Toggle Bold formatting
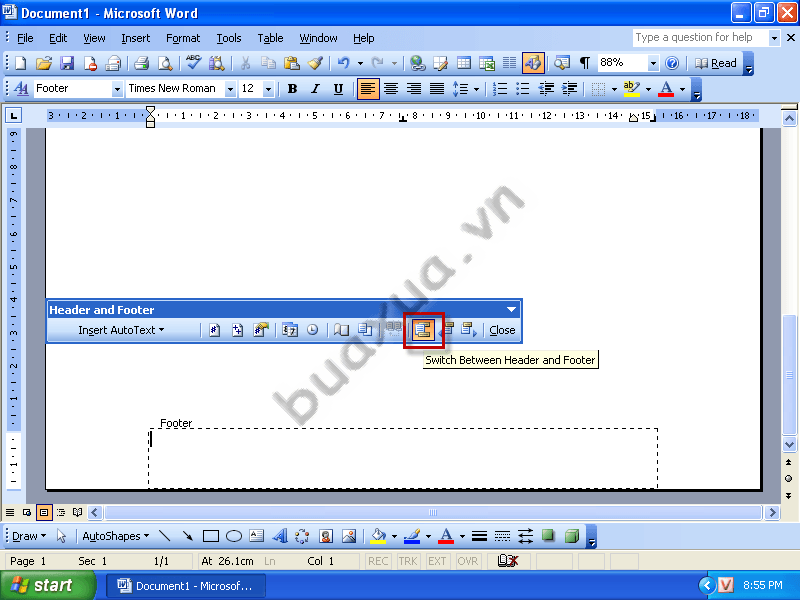Screen dimensions: 800x600 pos(292,89)
